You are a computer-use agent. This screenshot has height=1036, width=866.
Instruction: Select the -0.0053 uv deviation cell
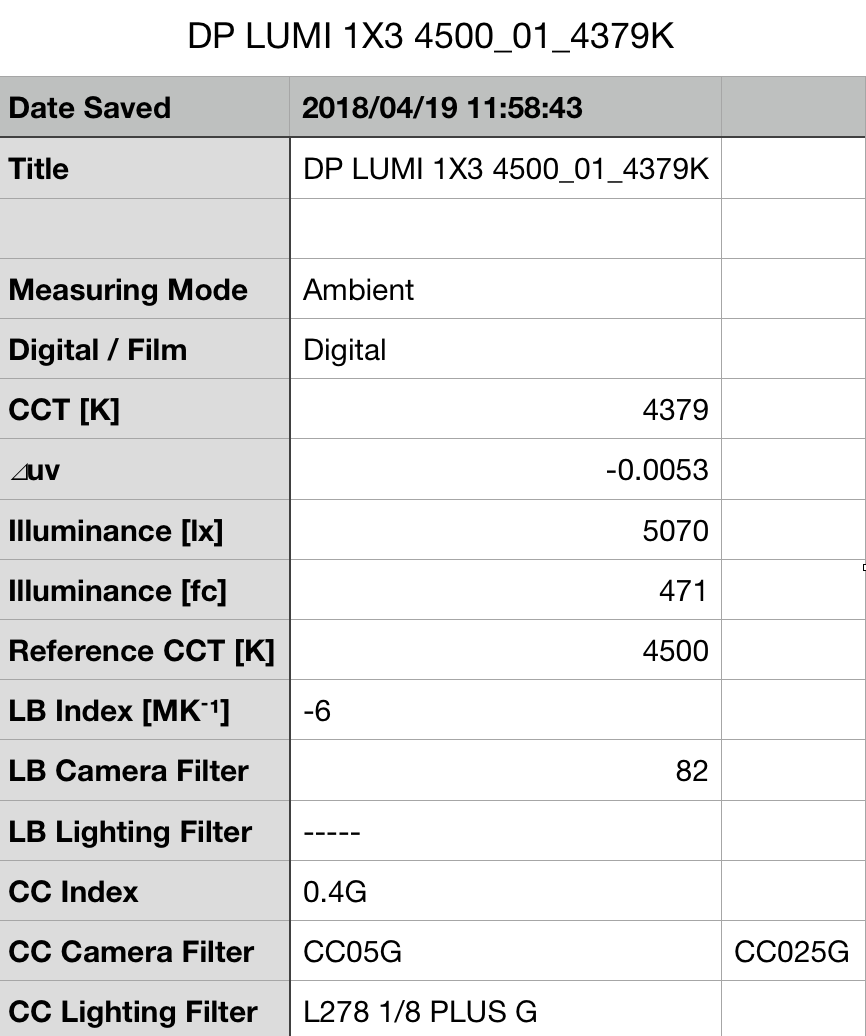(657, 470)
